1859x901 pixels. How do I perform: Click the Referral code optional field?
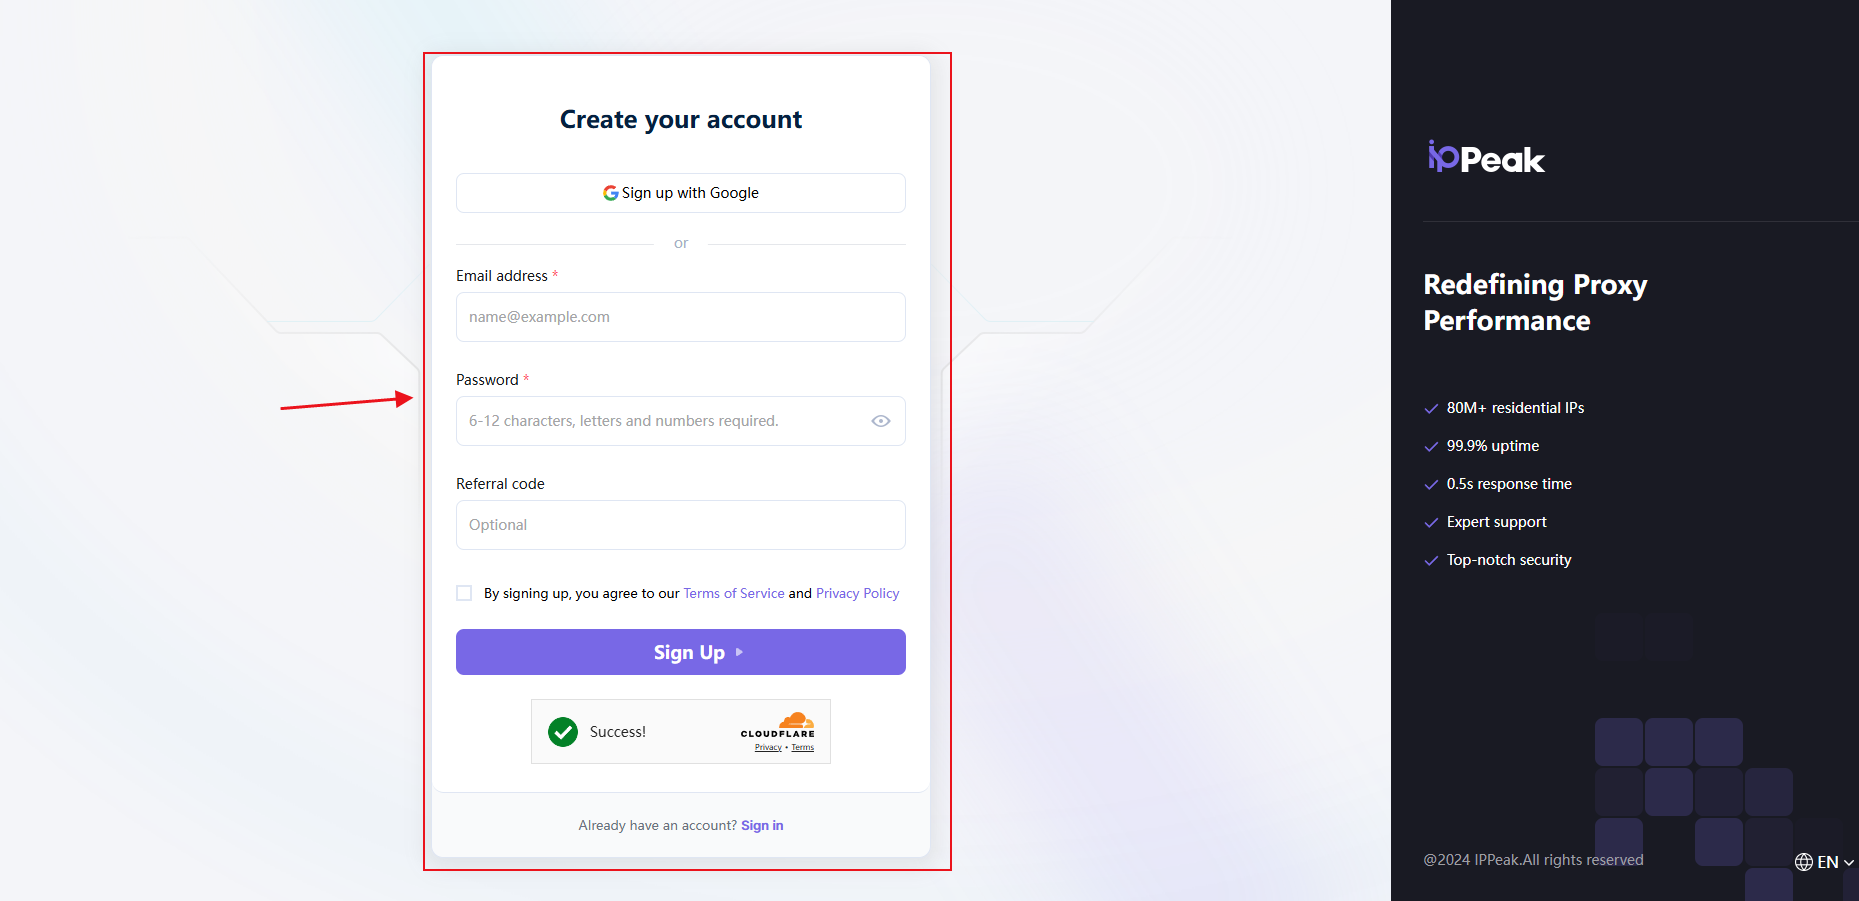click(x=680, y=525)
